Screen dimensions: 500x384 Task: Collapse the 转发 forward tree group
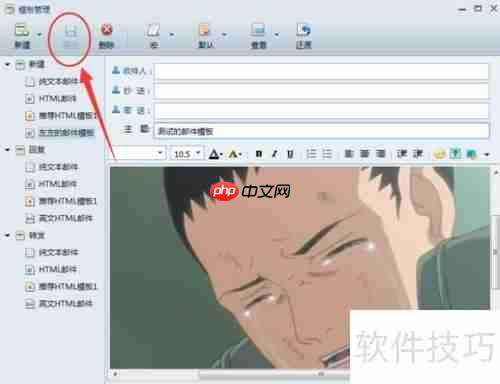tap(7, 235)
